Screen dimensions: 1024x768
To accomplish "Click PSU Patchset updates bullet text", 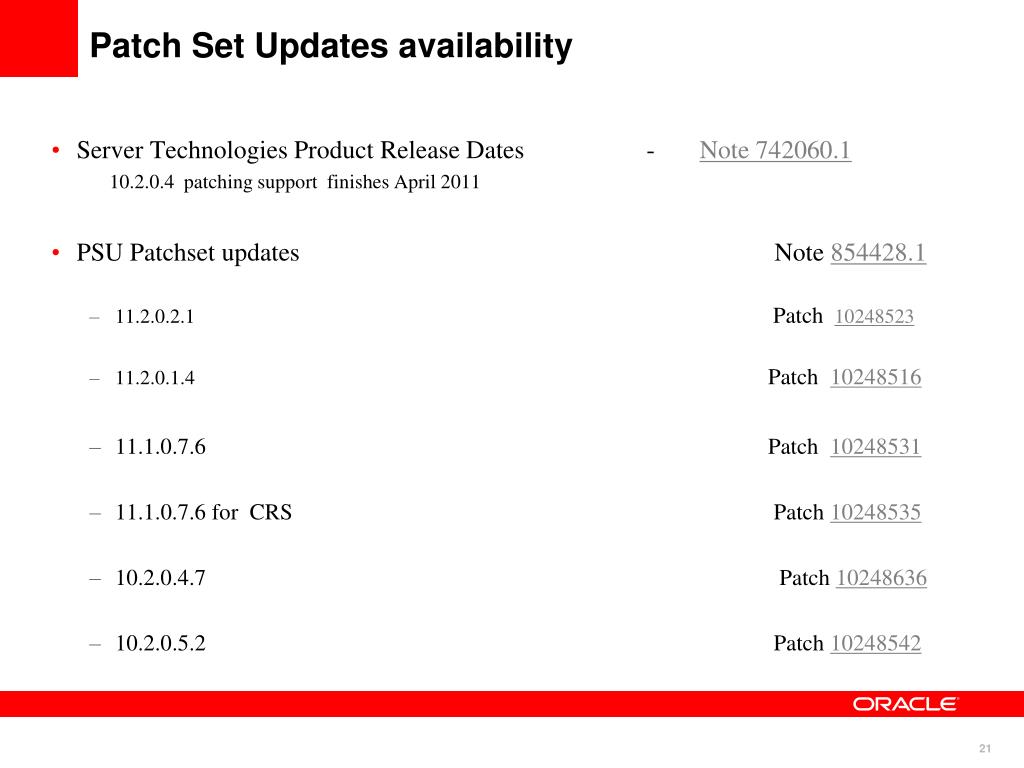I will tap(188, 253).
